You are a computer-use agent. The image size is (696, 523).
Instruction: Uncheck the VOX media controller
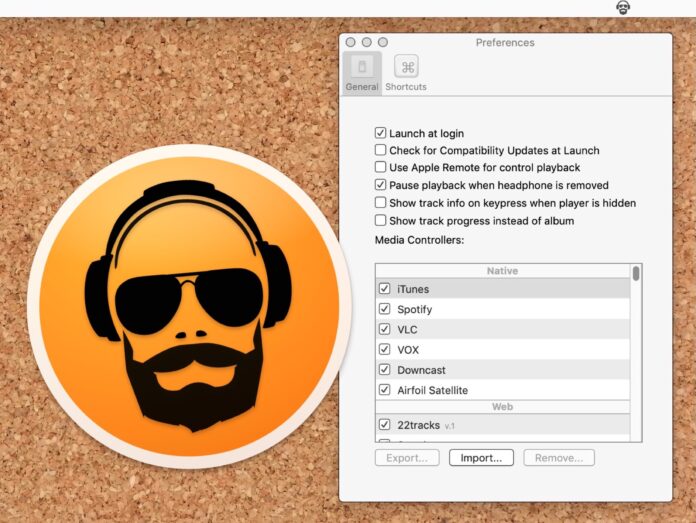384,349
